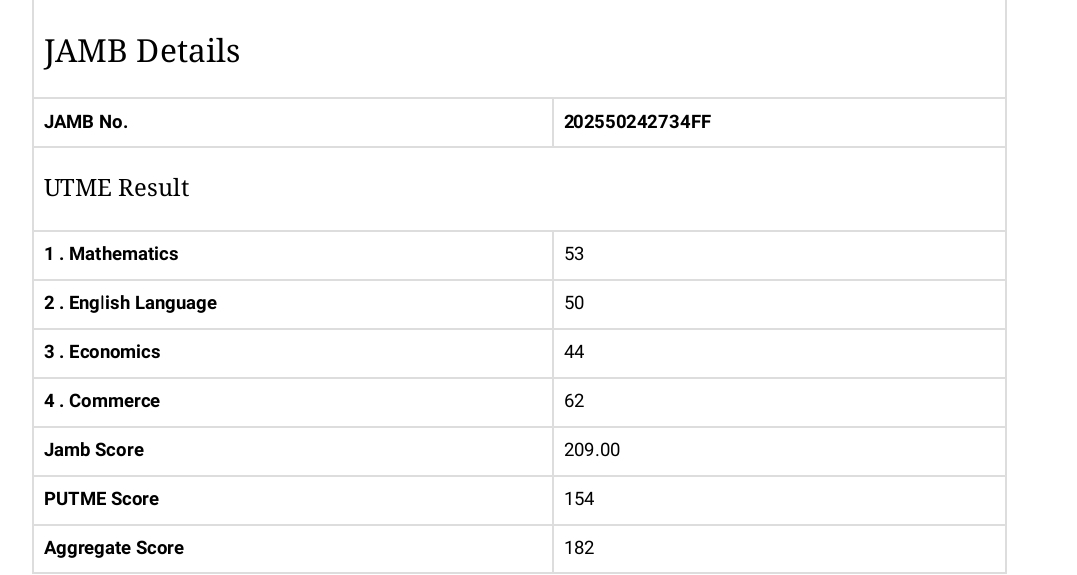Viewport: 1077px width, 575px height.
Task: Click the highest UTME subject score value
Action: [x=574, y=401]
